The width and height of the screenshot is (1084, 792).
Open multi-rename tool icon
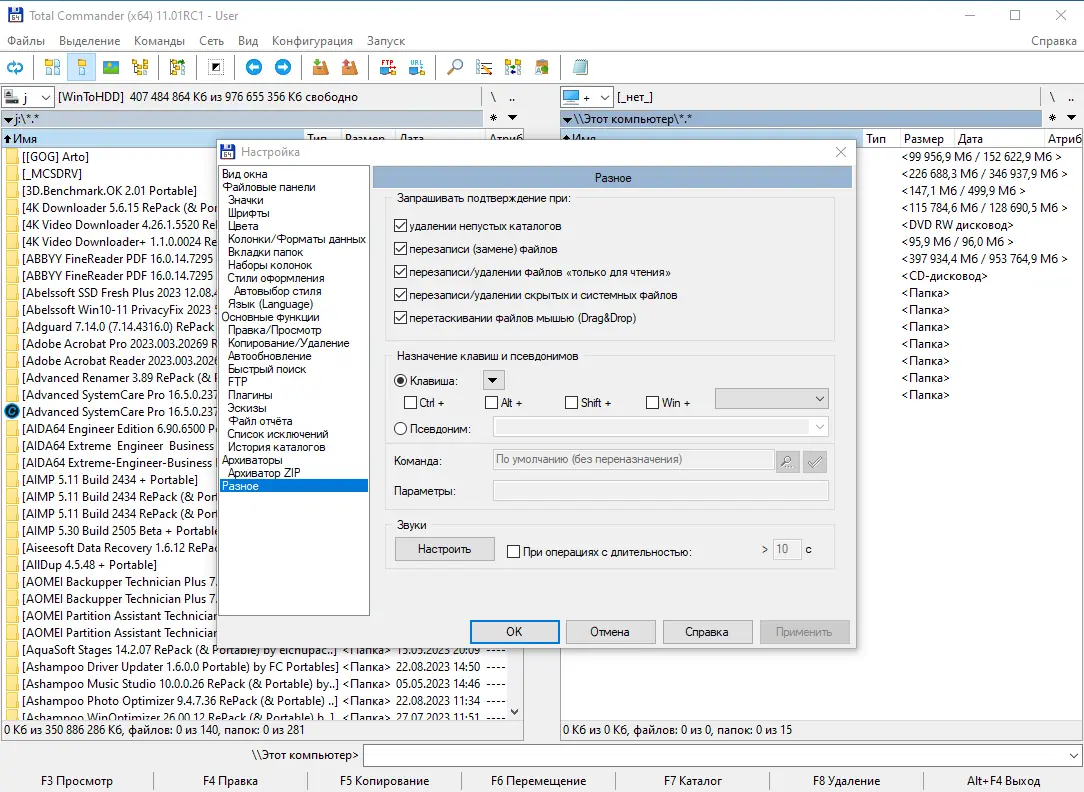point(484,67)
